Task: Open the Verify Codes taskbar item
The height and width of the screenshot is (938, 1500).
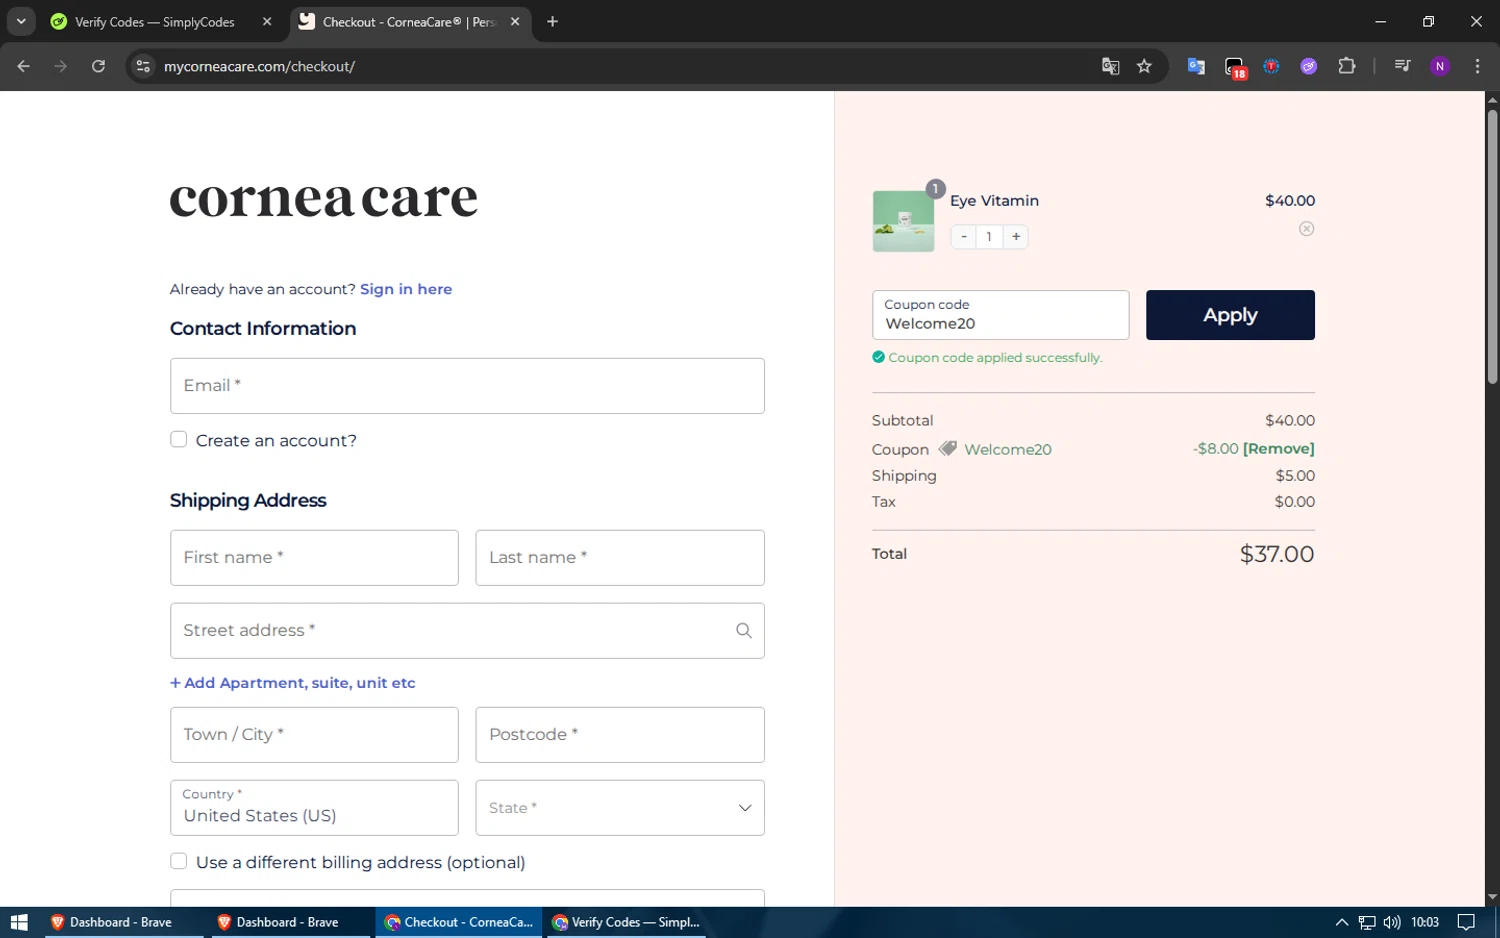Action: [626, 922]
